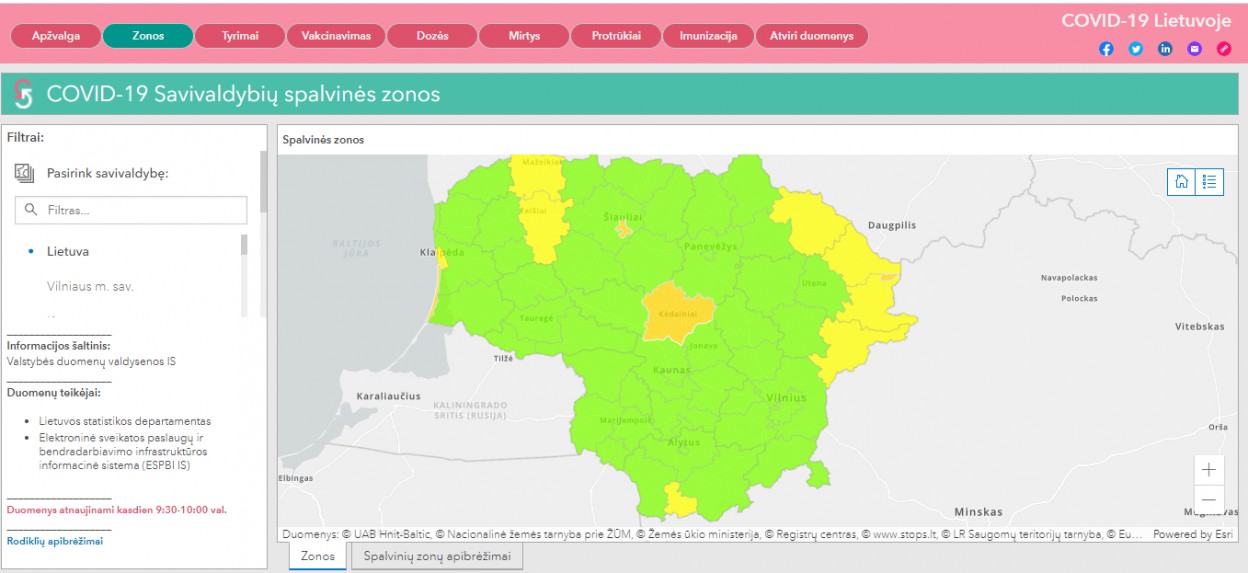Screen dimensions: 1248x573
Task: Click the Filtras search field
Action: click(140, 210)
